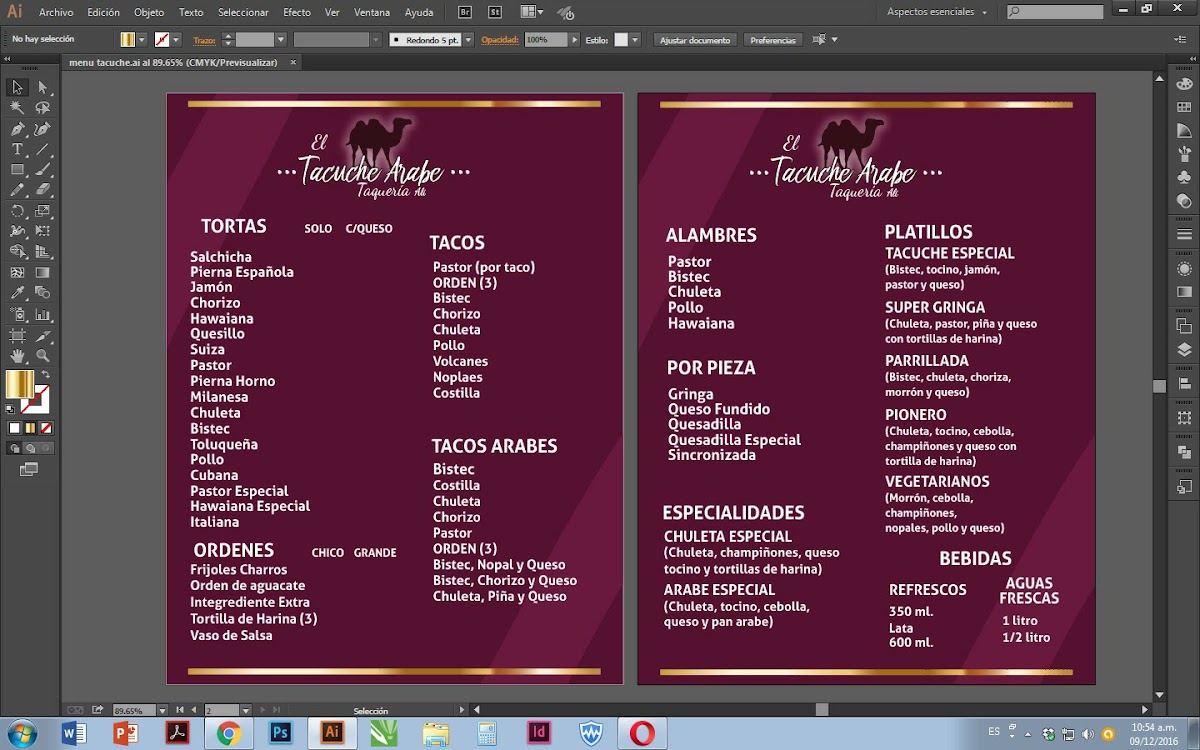Viewport: 1200px width, 750px height.
Task: Open the Redondo 5 pt. brush dropdown
Action: tap(469, 40)
